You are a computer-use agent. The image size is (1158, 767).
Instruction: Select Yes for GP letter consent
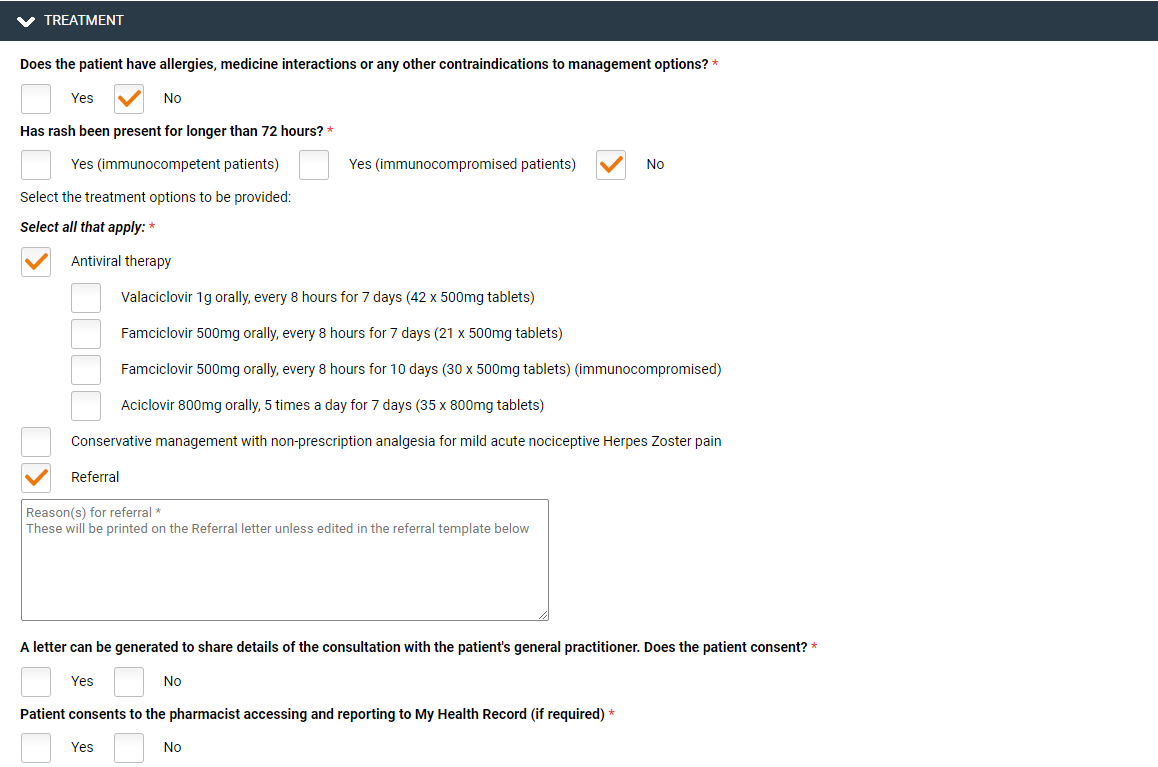click(x=36, y=681)
